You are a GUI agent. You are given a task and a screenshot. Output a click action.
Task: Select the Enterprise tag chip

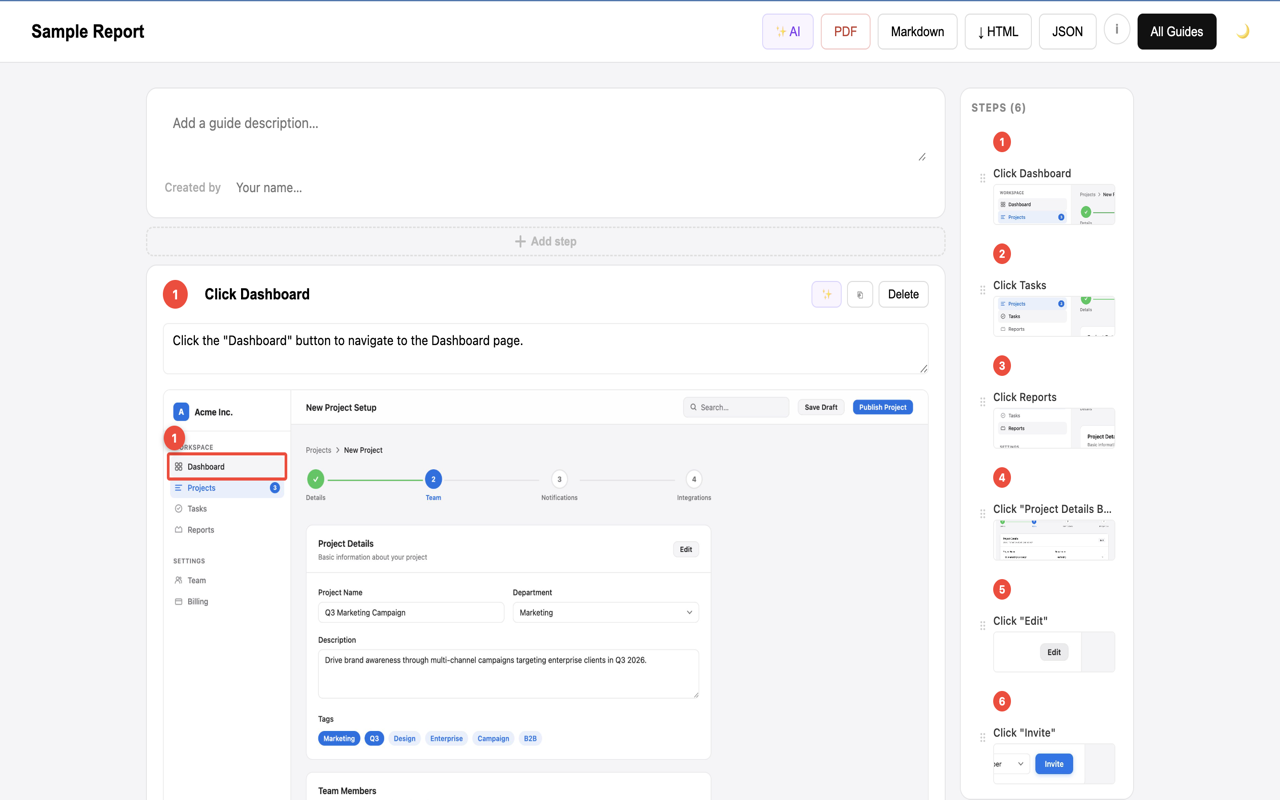pos(446,738)
